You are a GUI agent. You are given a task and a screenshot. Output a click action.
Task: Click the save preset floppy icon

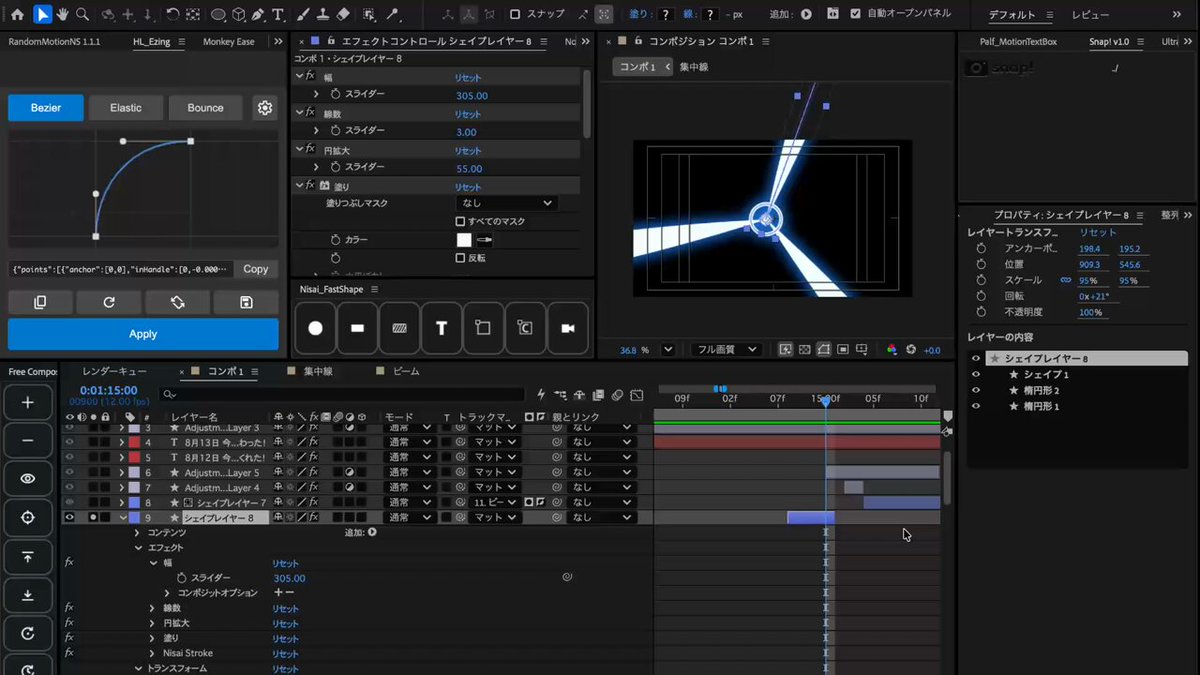(246, 302)
